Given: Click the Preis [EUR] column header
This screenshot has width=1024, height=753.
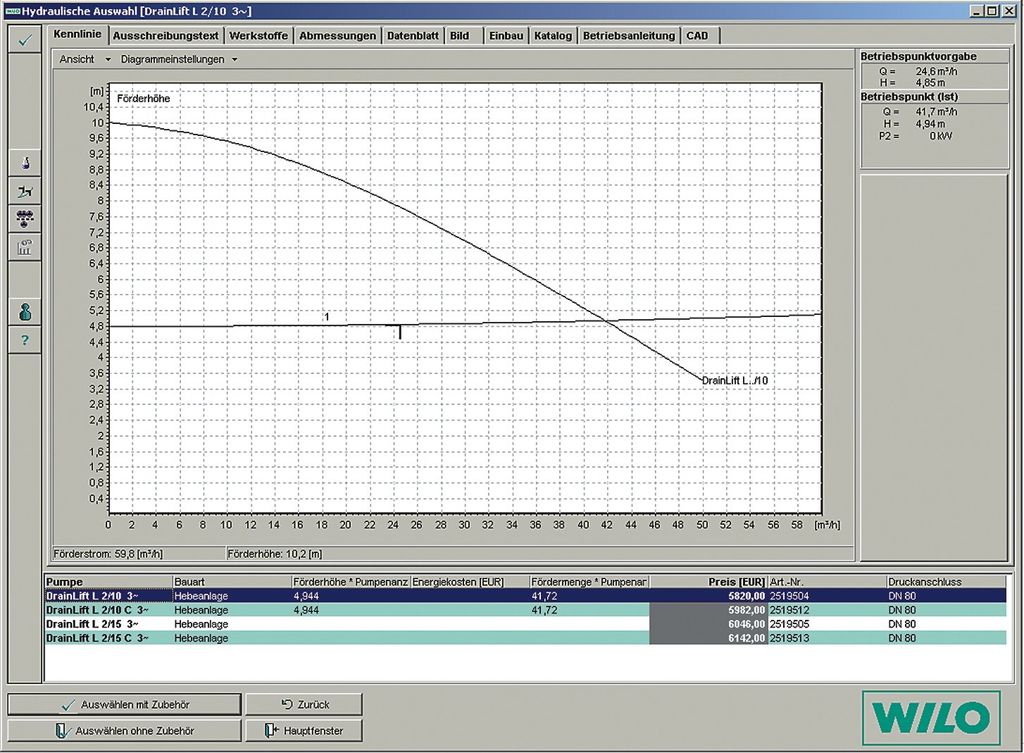Looking at the screenshot, I should coord(708,582).
